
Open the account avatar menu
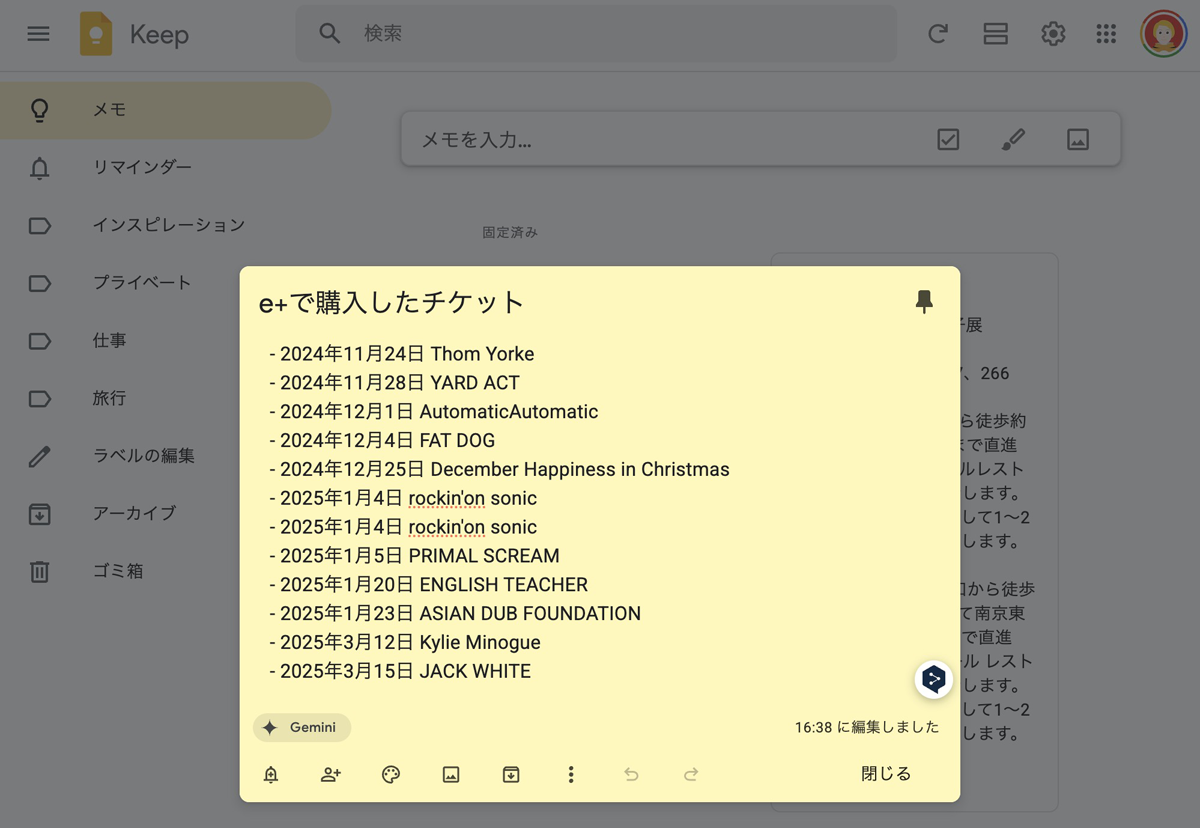1163,34
